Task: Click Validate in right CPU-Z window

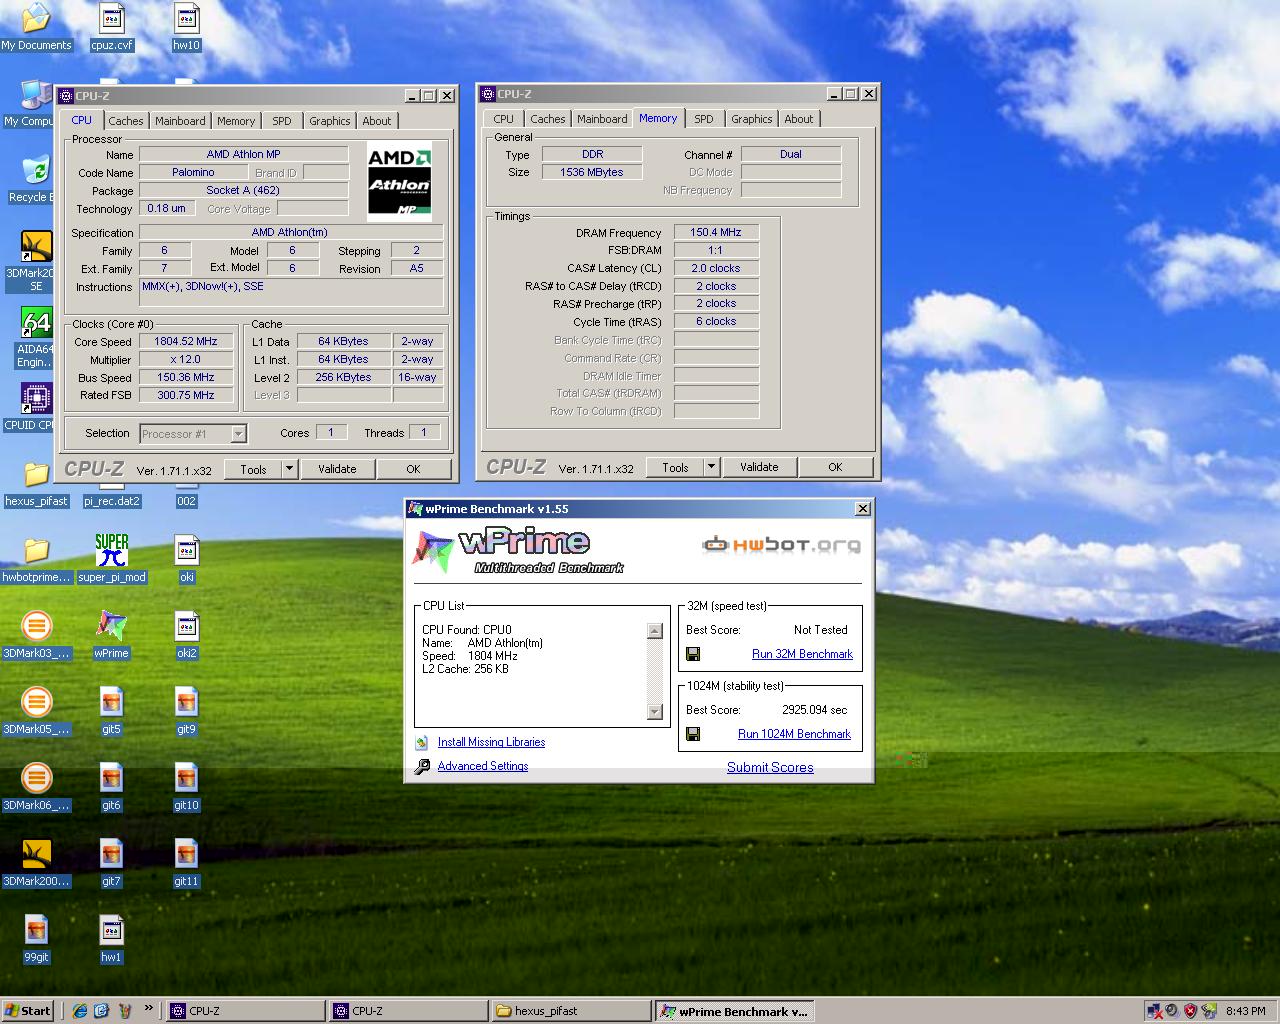Action: click(759, 467)
